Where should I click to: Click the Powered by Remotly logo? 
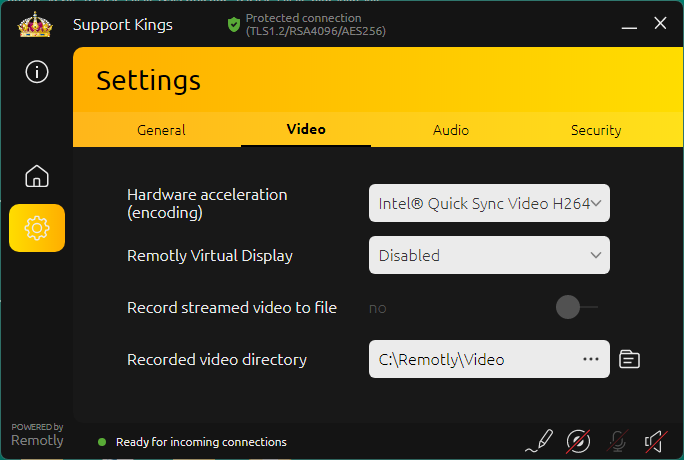pos(37,434)
